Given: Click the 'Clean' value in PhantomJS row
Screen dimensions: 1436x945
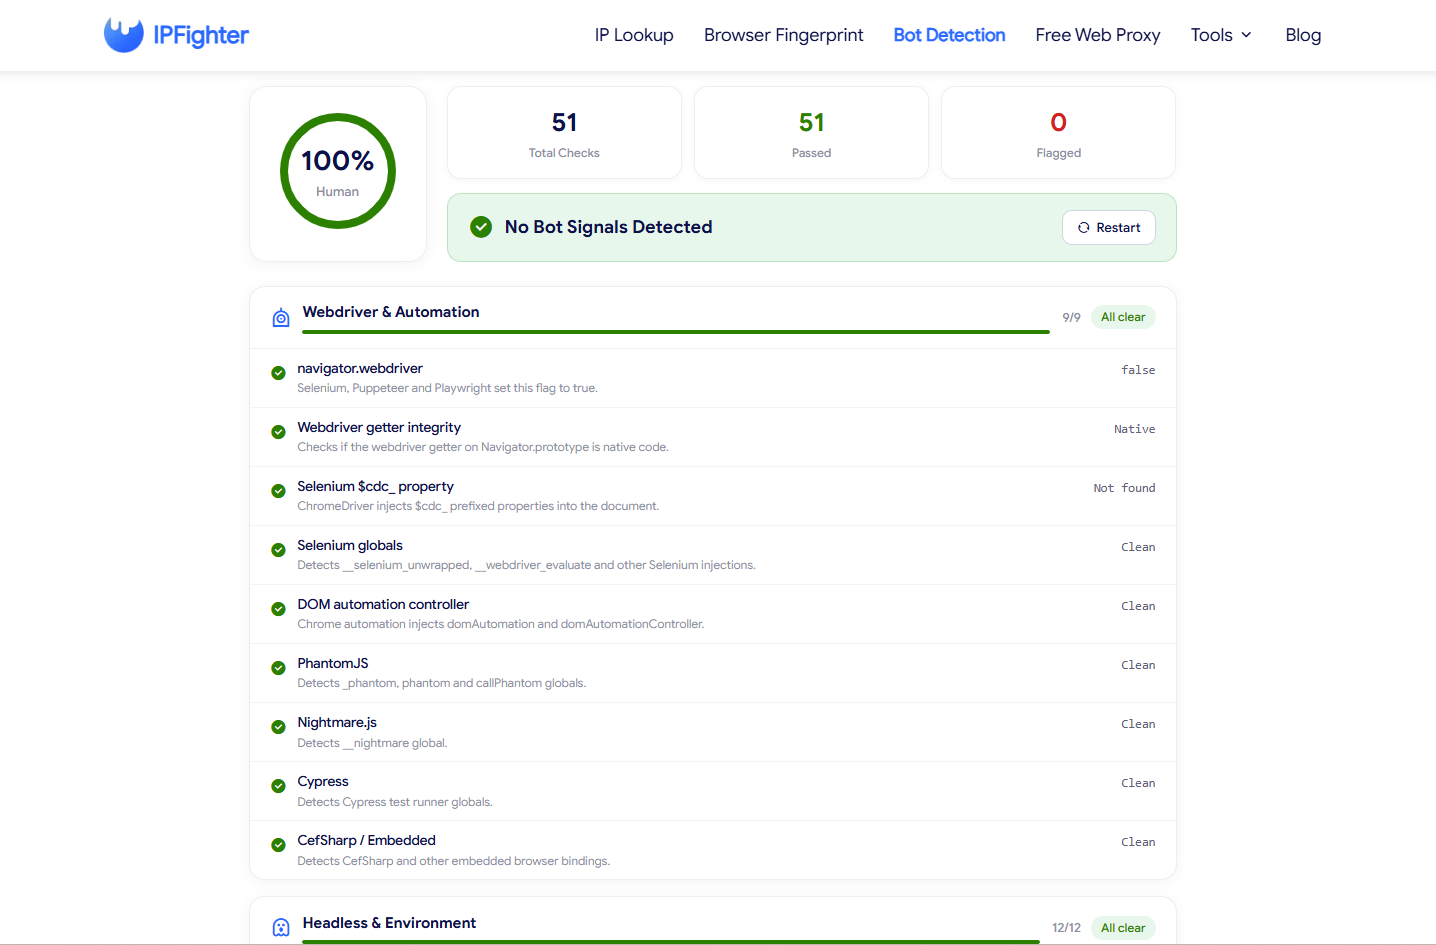Looking at the screenshot, I should pos(1138,665).
